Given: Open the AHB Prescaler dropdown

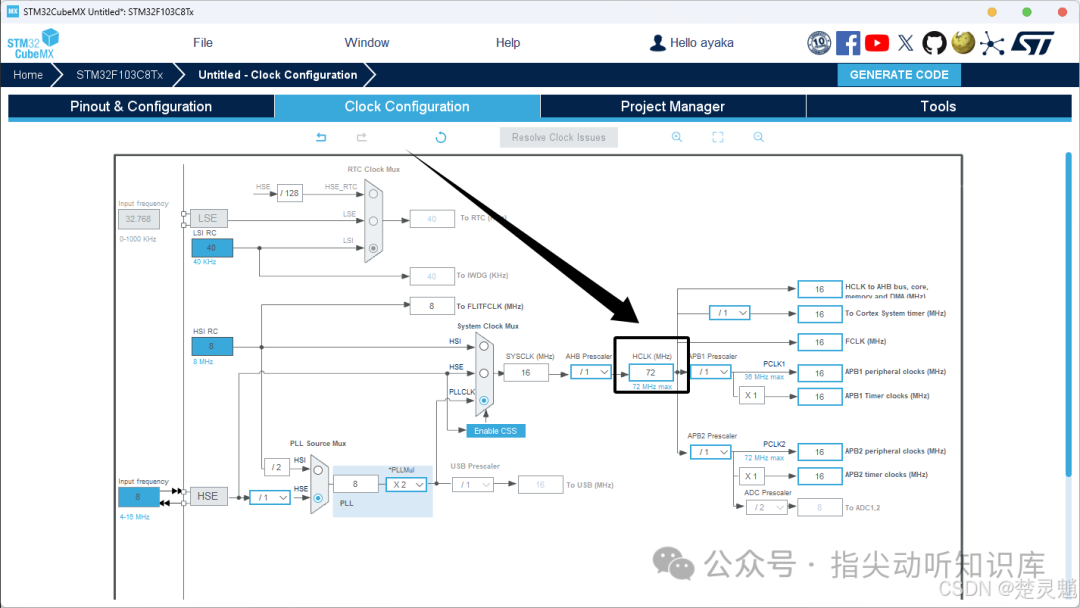Looking at the screenshot, I should click(x=590, y=372).
